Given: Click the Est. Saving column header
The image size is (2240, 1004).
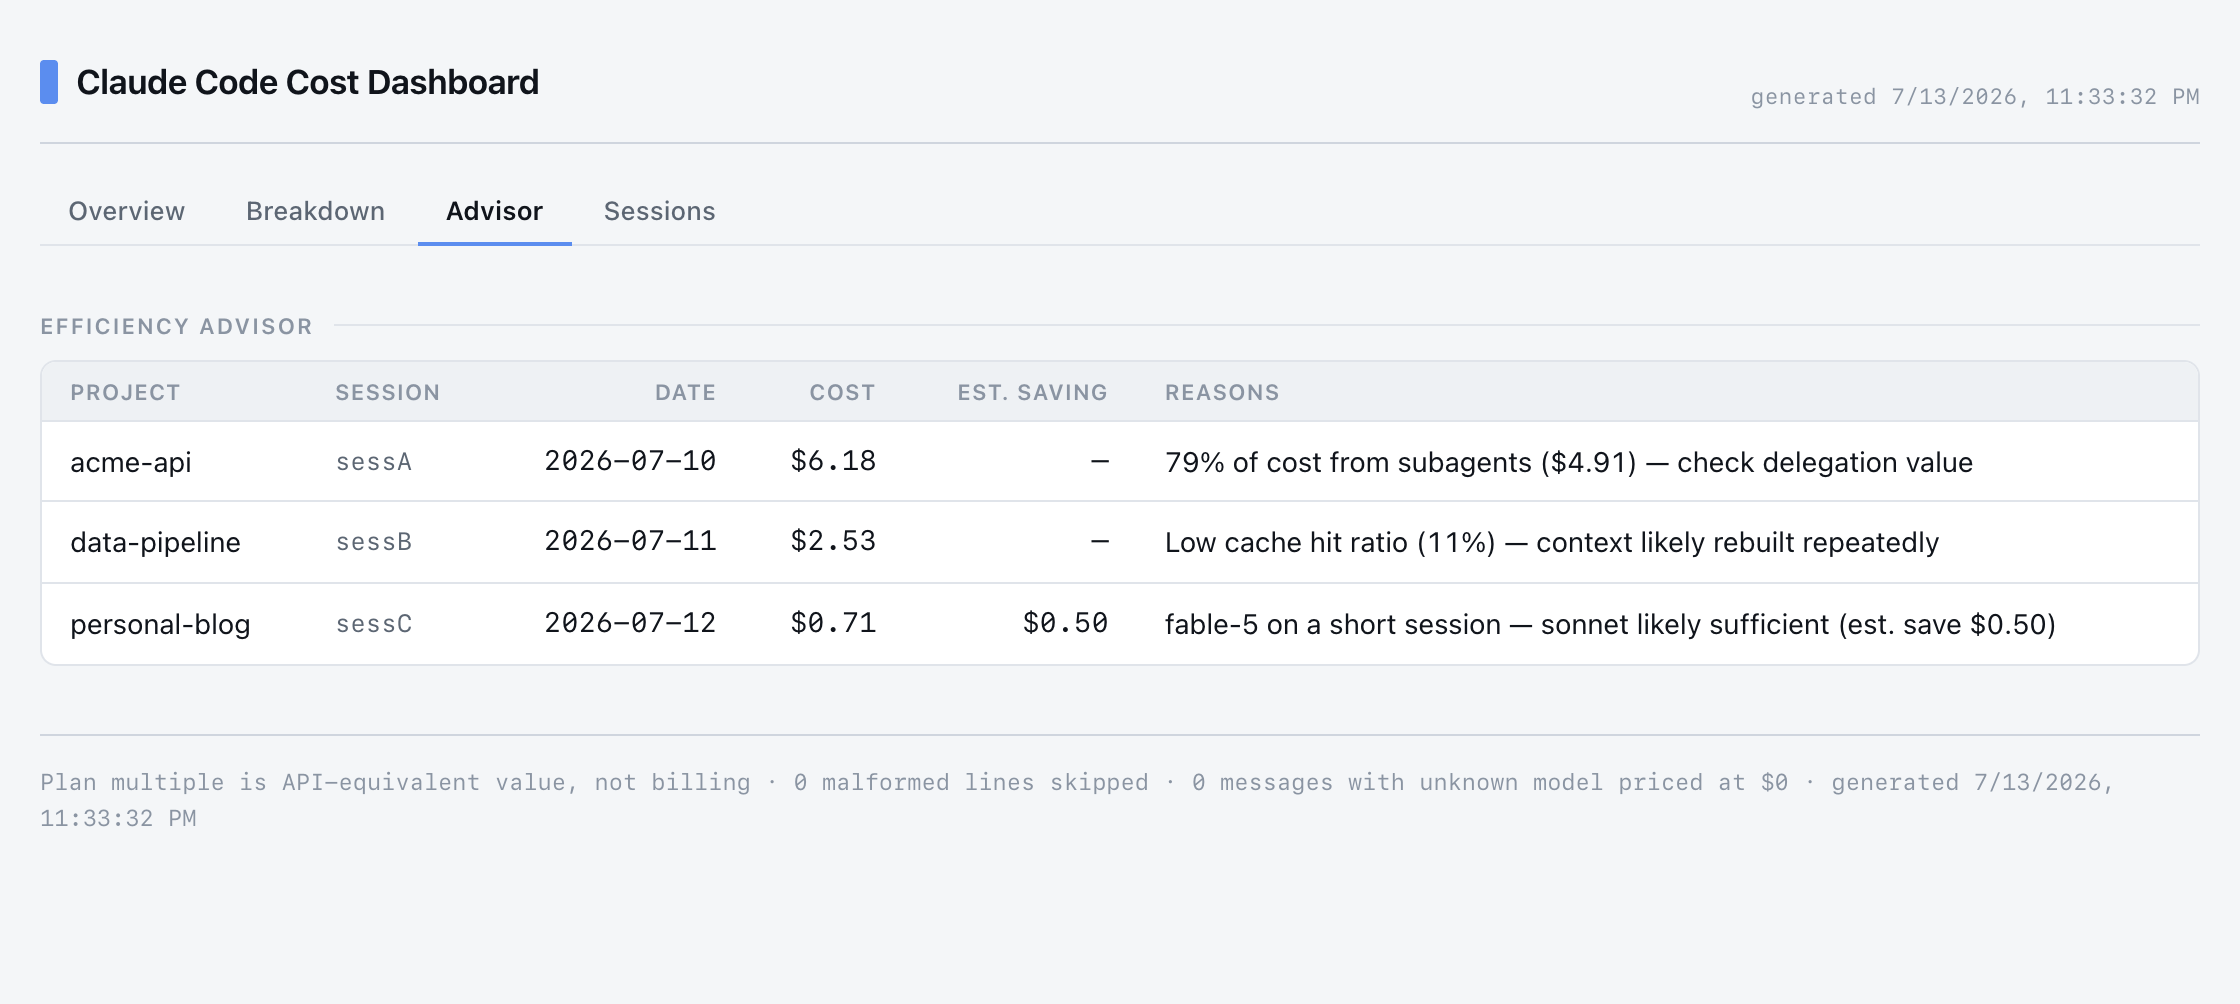Looking at the screenshot, I should 1032,392.
